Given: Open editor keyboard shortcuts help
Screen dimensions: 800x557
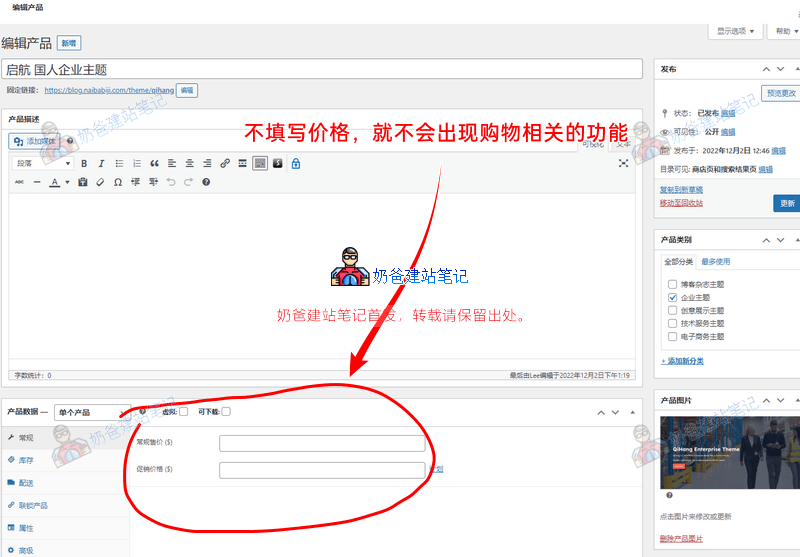Looking at the screenshot, I should point(206,182).
